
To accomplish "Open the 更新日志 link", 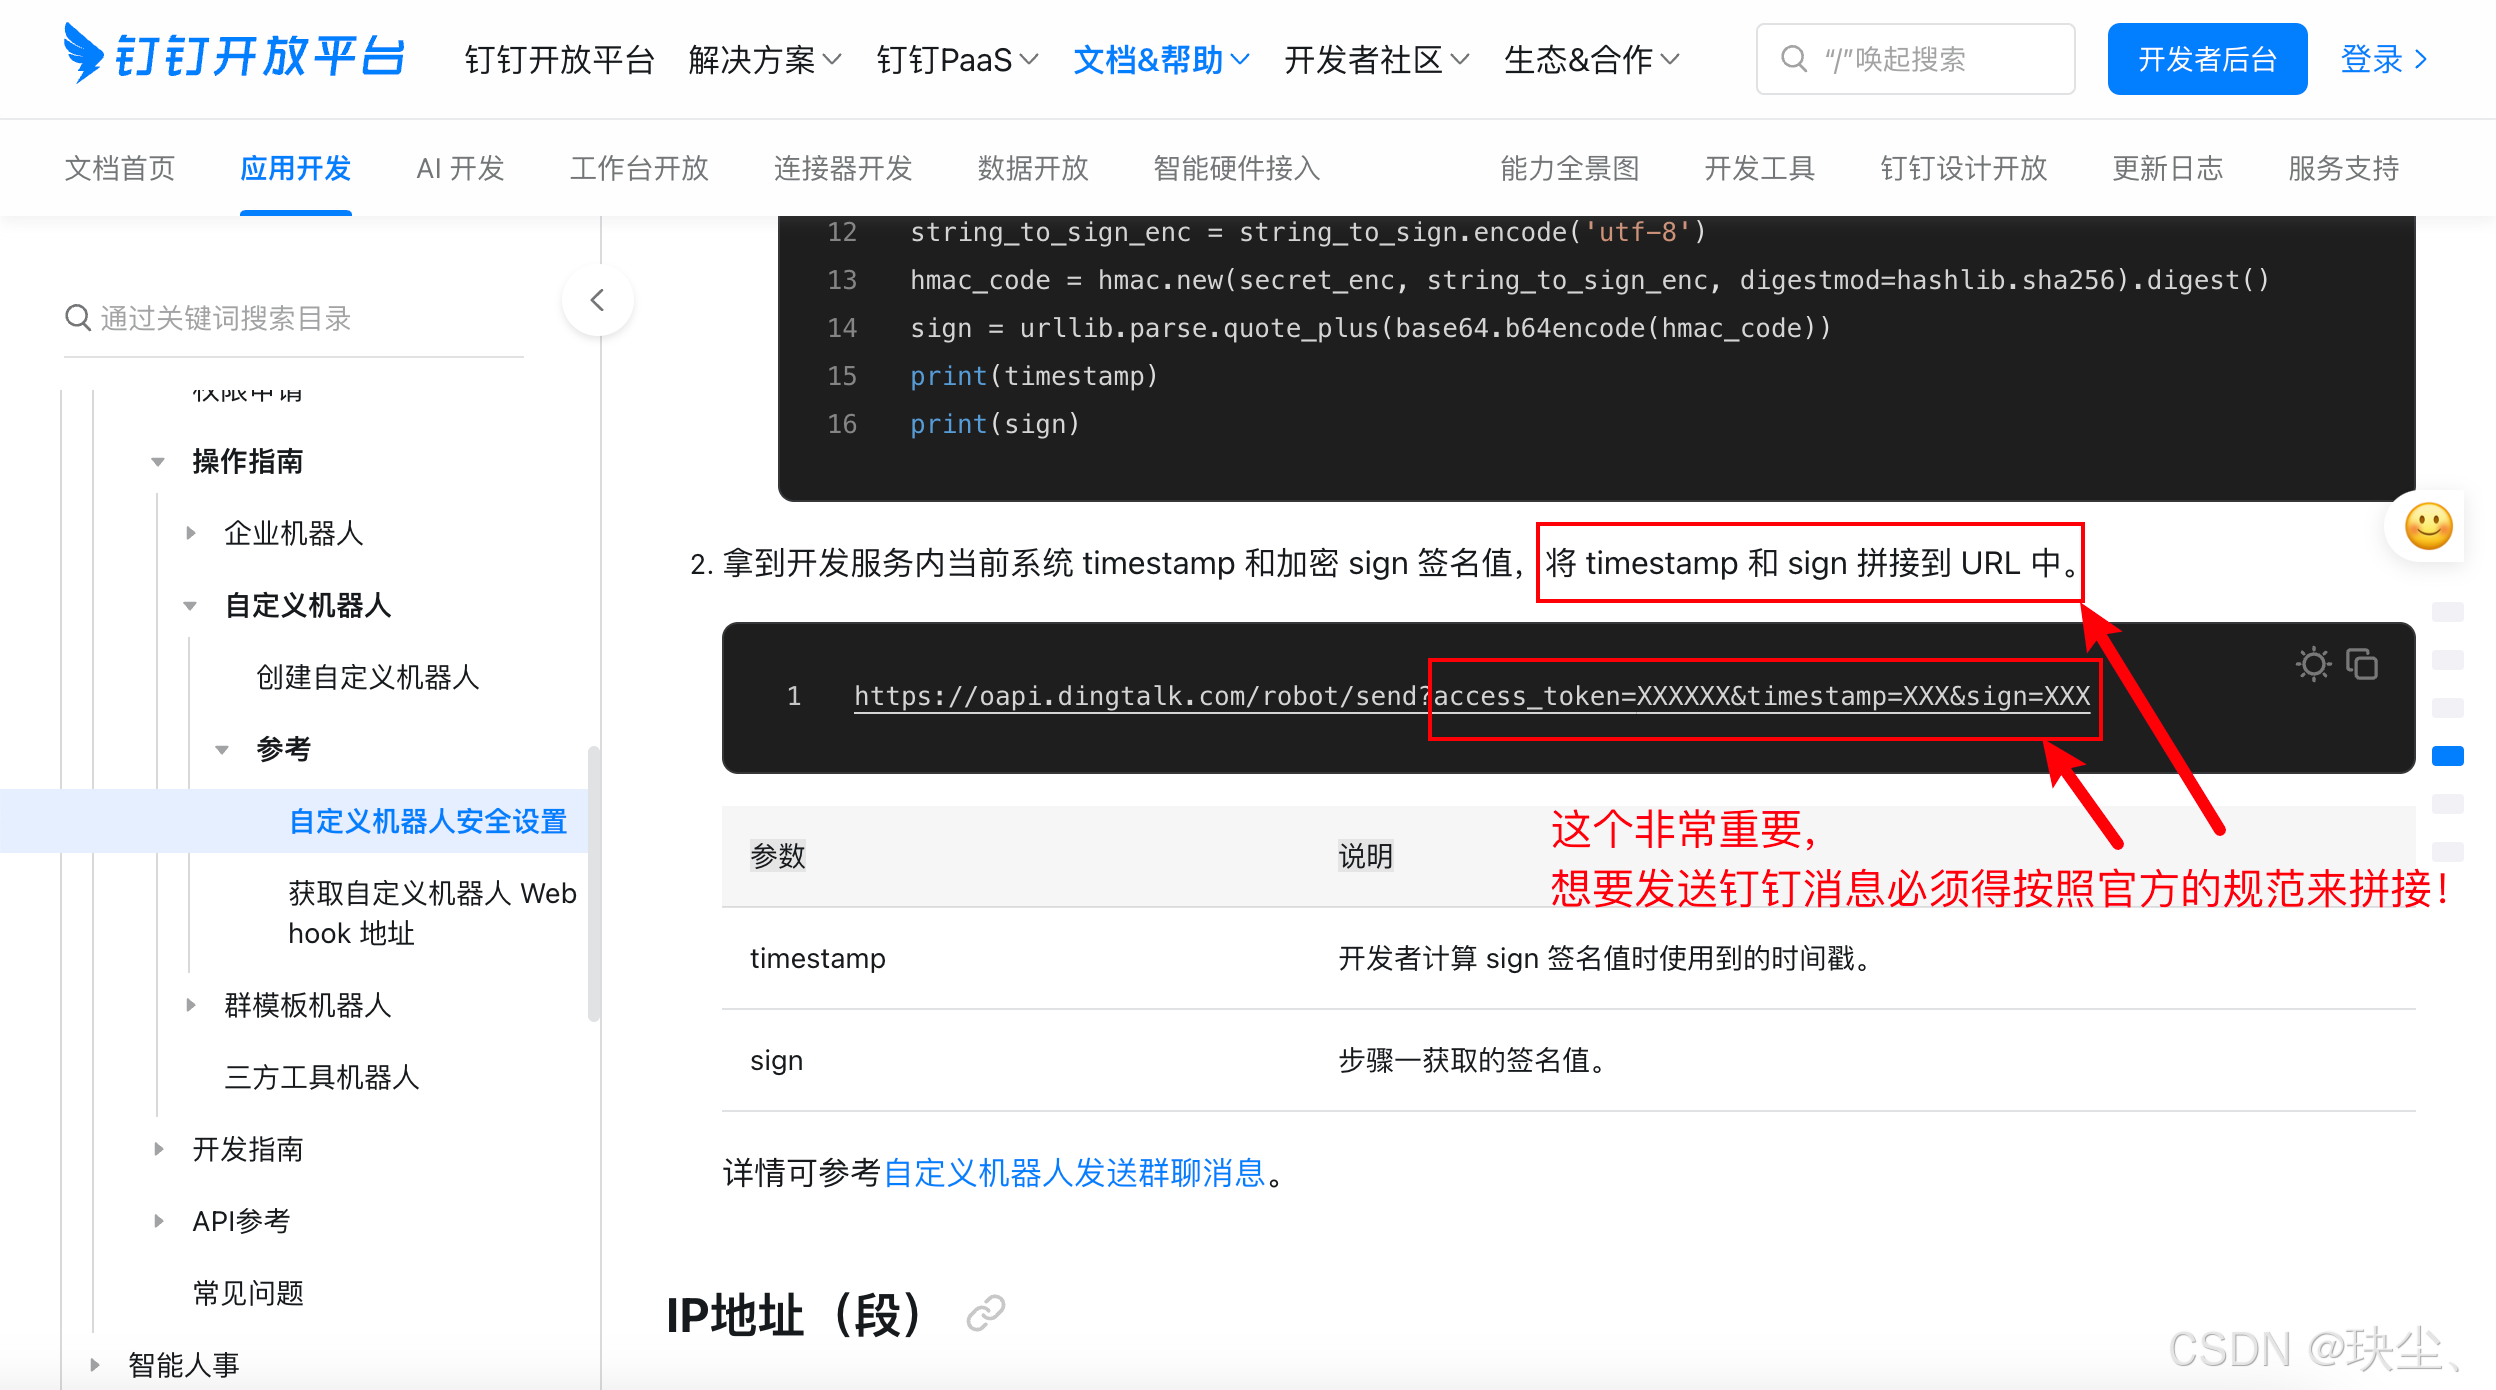I will 2168,168.
